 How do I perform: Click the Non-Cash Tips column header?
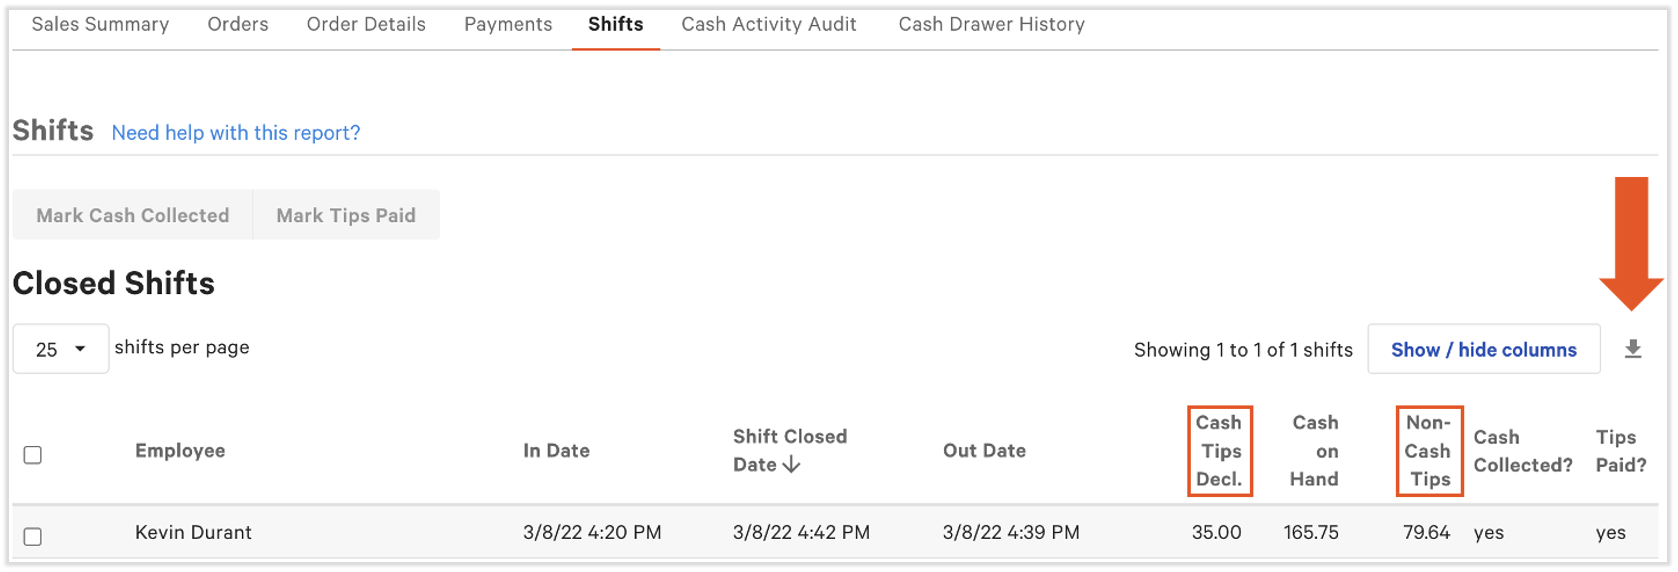click(1428, 451)
